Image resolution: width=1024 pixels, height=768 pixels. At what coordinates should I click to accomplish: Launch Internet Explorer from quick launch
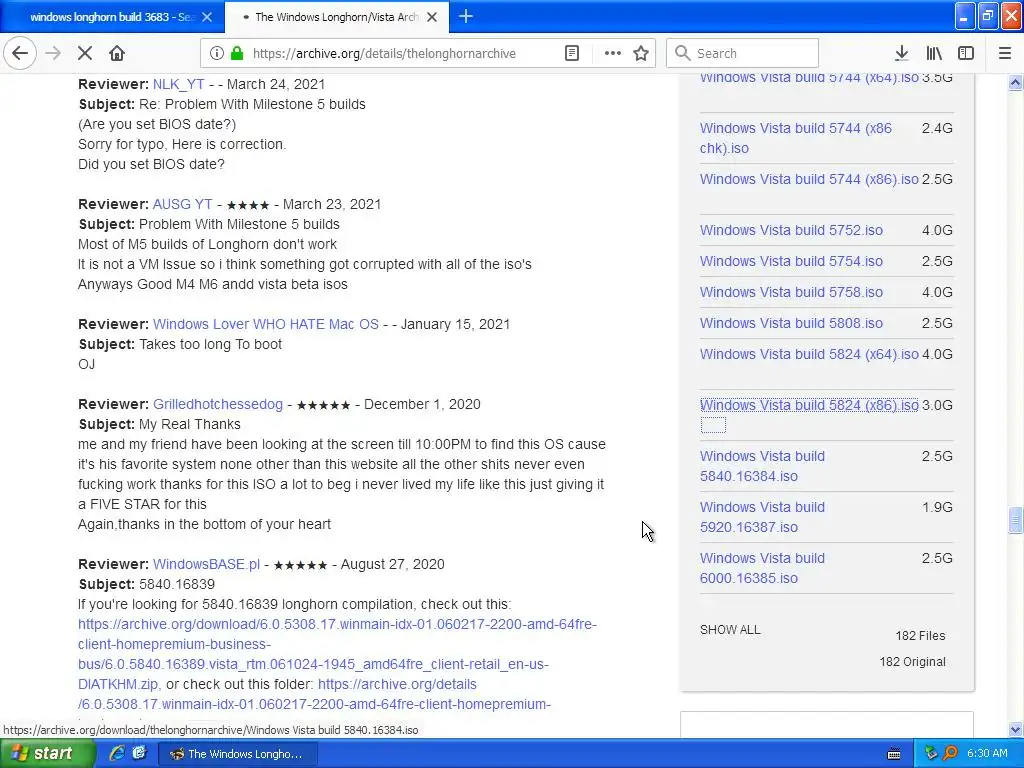117,753
